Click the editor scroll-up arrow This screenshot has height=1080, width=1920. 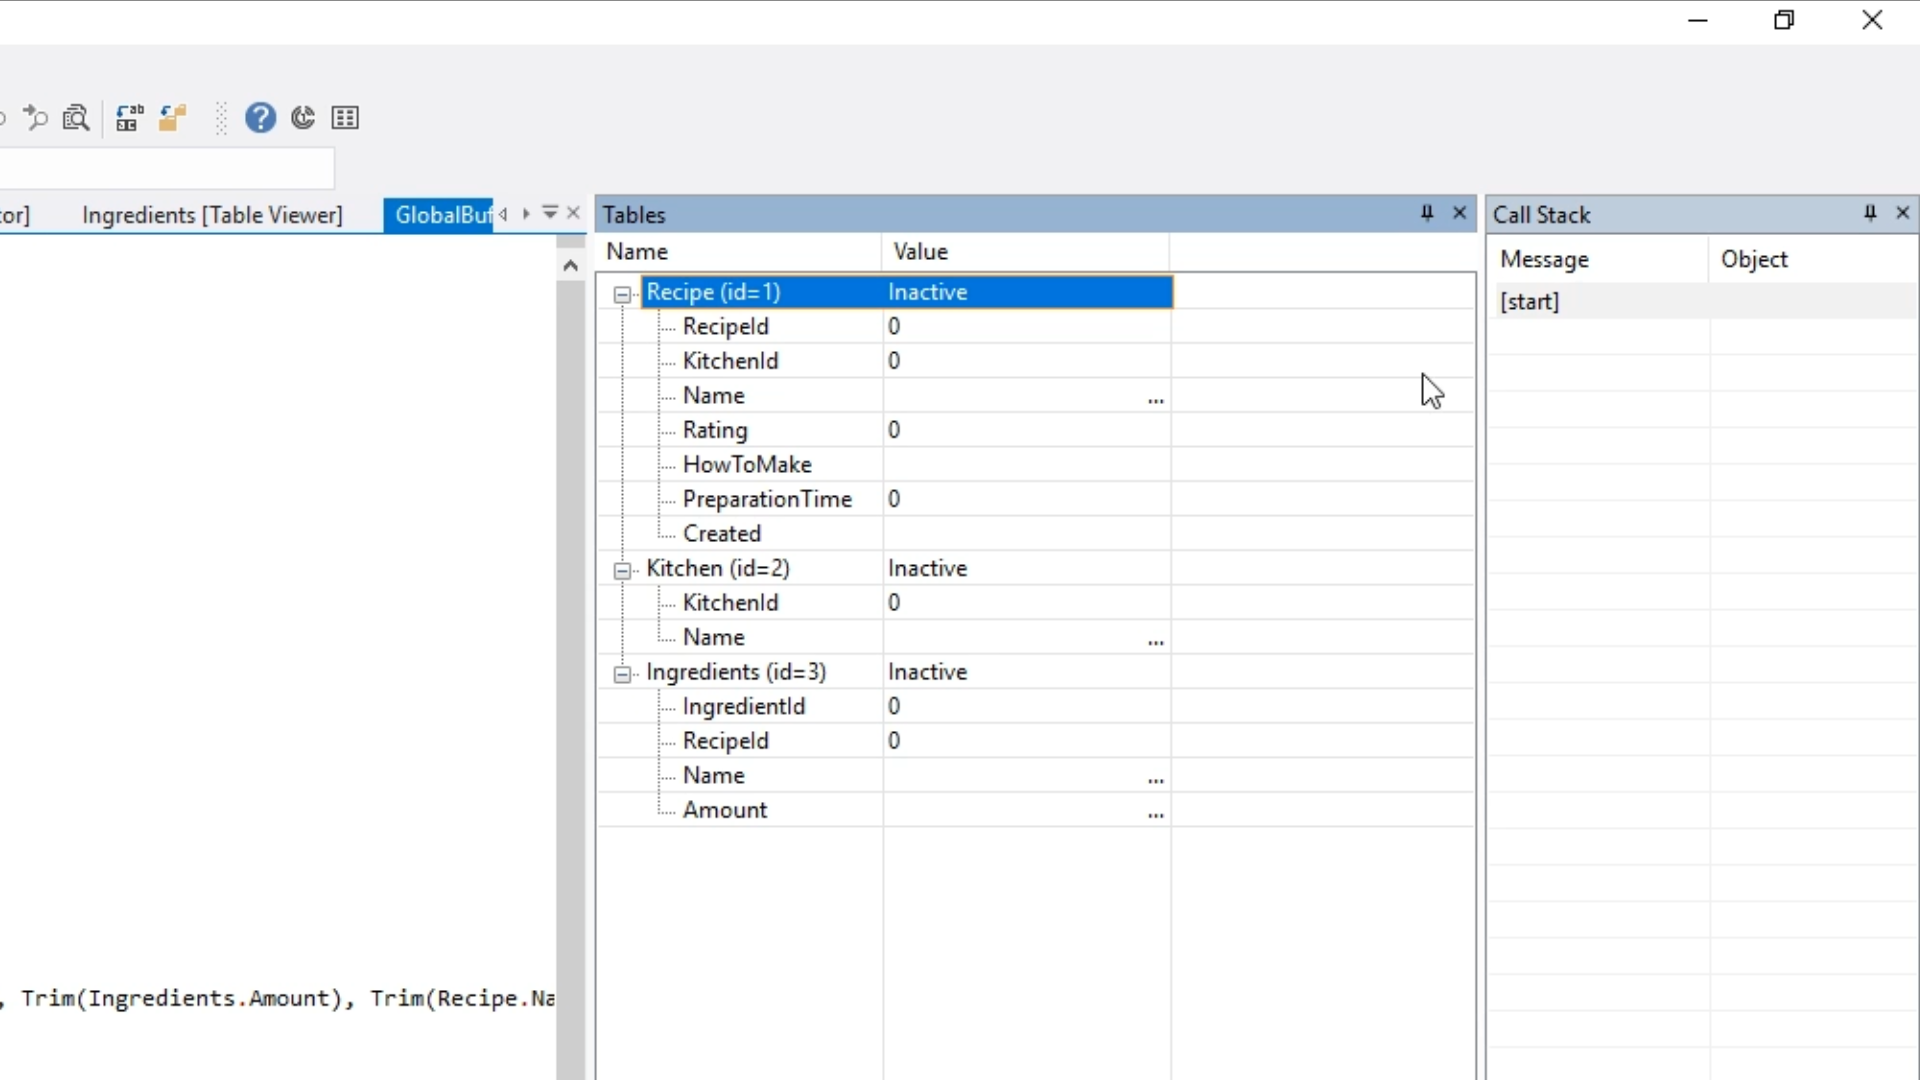(x=570, y=265)
